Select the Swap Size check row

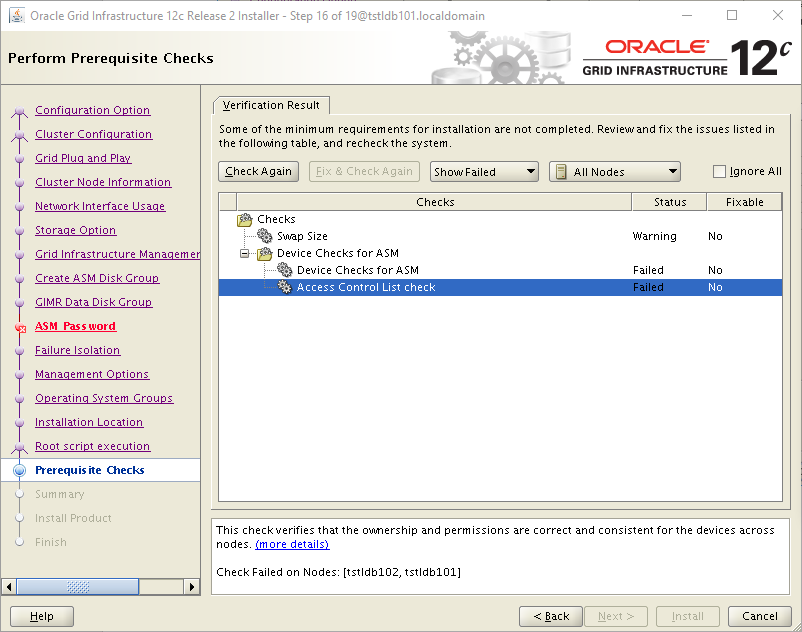pos(500,236)
